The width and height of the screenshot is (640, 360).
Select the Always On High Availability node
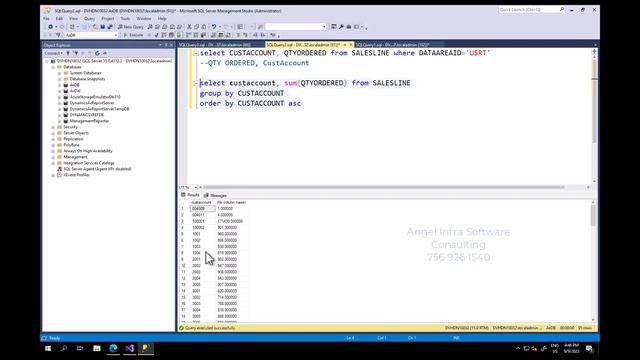click(88, 151)
